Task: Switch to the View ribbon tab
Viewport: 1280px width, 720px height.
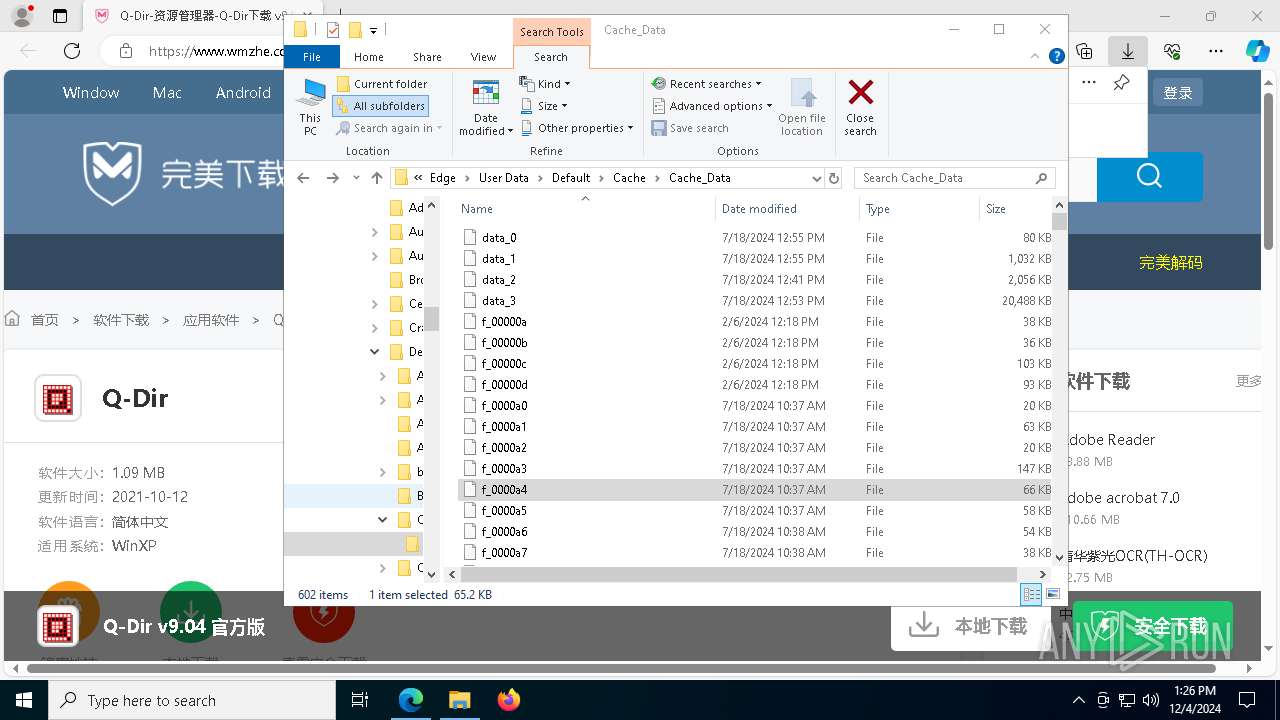Action: 483,57
